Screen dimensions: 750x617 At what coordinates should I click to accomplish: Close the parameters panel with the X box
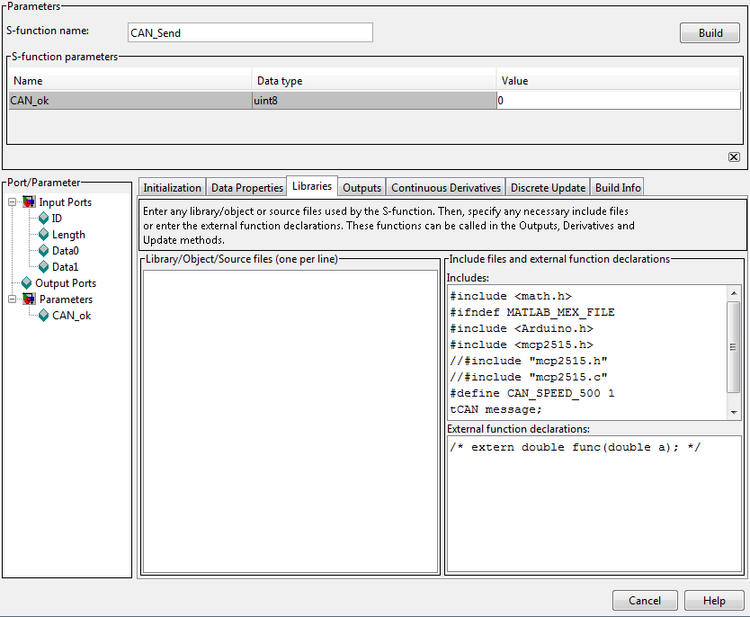pos(734,157)
